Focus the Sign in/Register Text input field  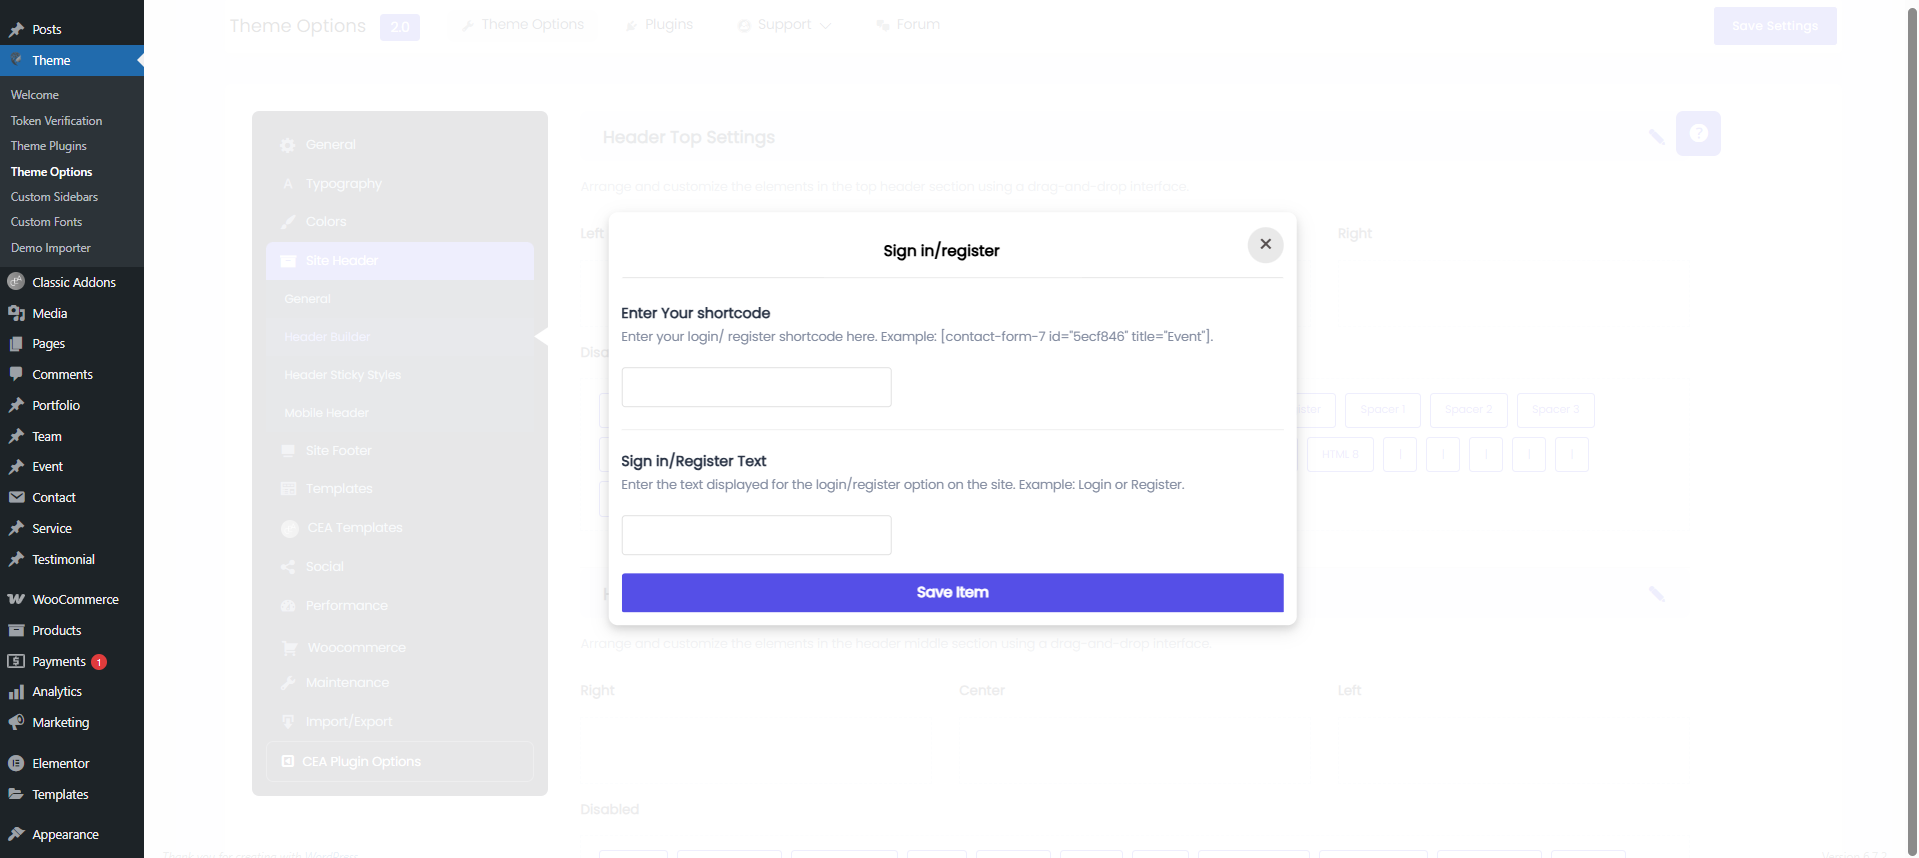[756, 535]
